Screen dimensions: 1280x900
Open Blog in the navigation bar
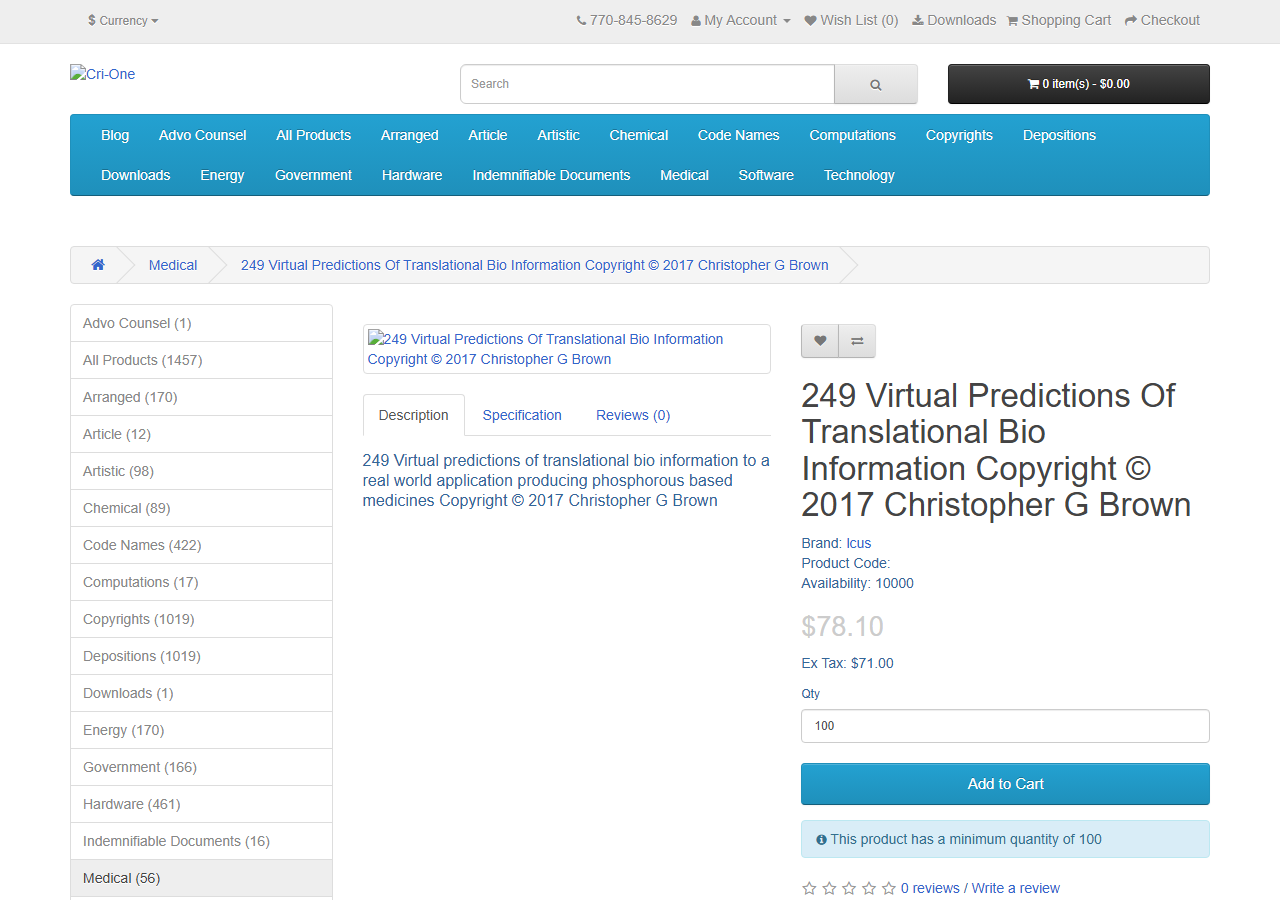point(115,135)
